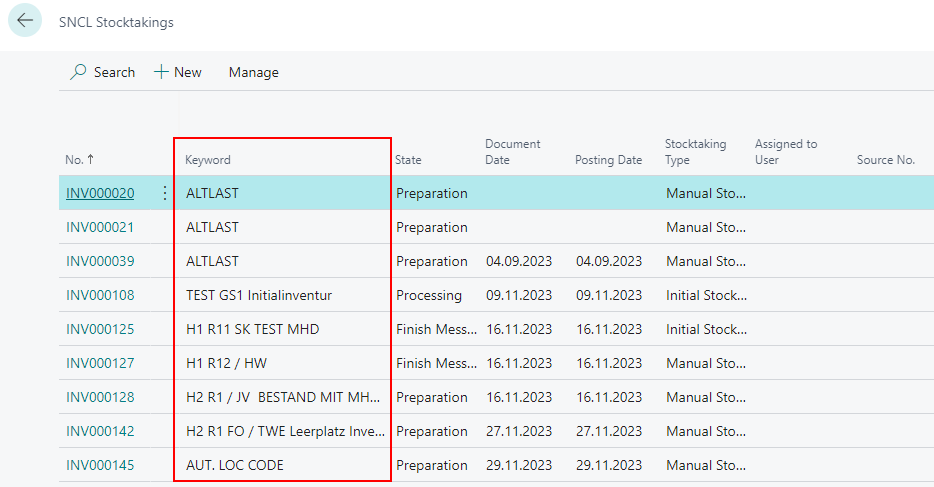The width and height of the screenshot is (934, 487).
Task: Click the Search magnifier icon
Action: pos(78,72)
